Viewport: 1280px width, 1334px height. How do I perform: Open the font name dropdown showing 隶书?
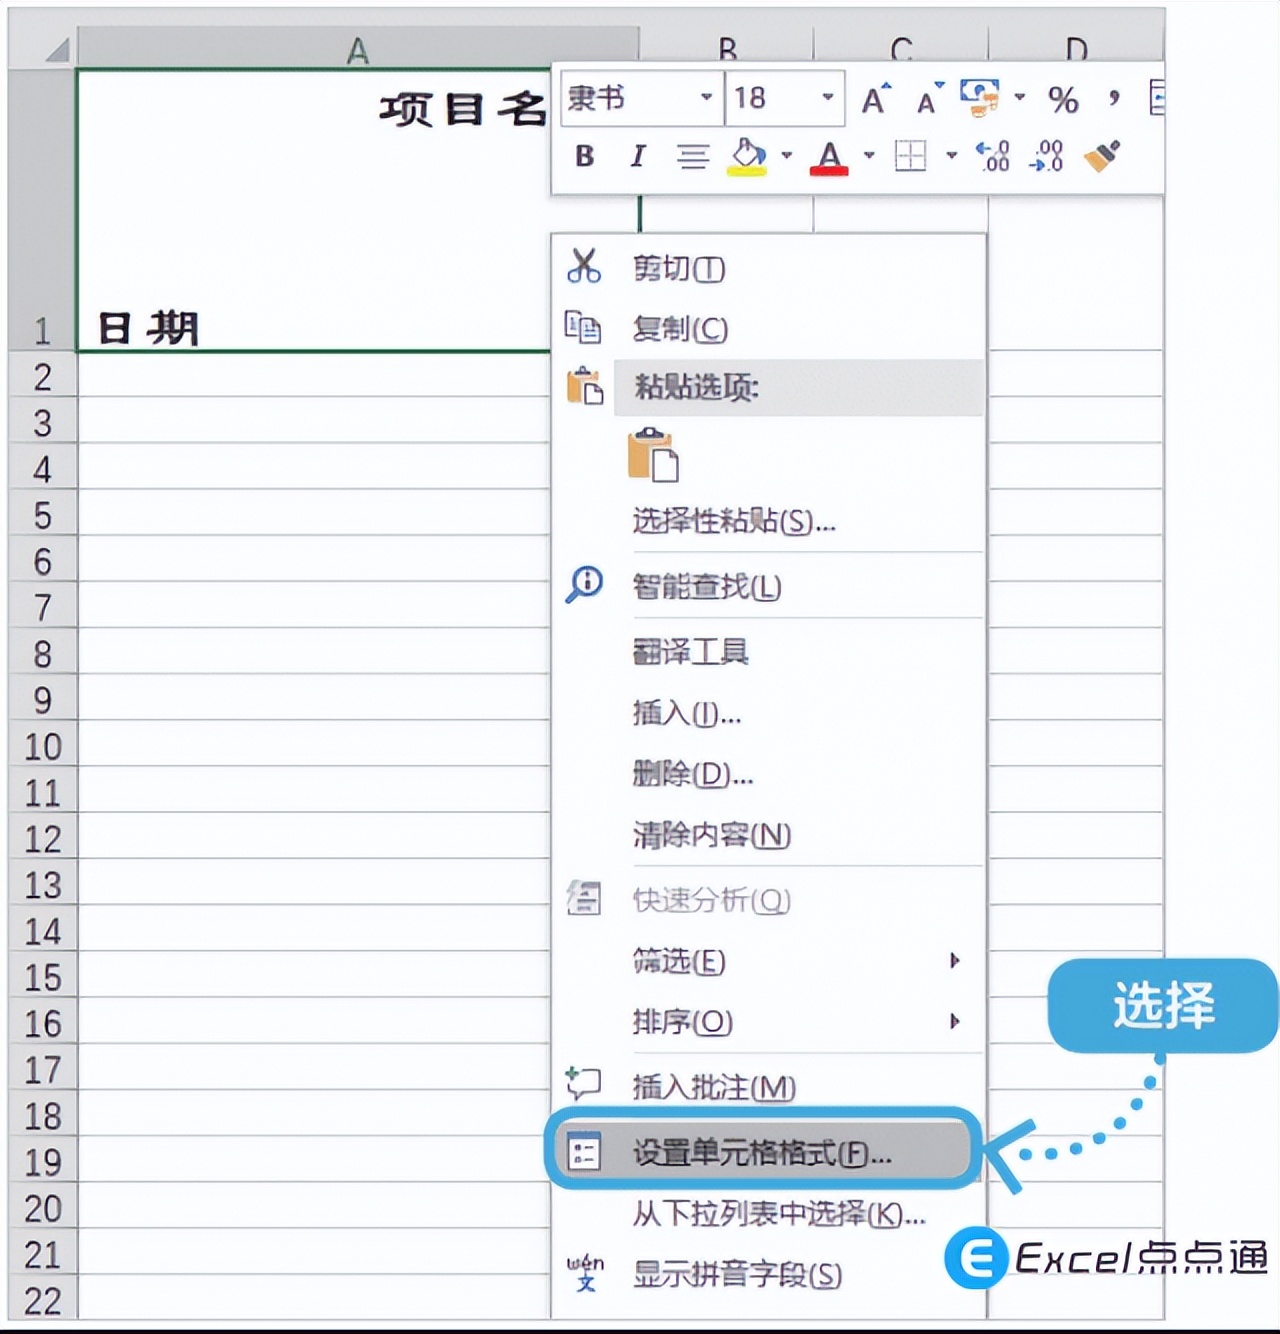click(x=707, y=98)
